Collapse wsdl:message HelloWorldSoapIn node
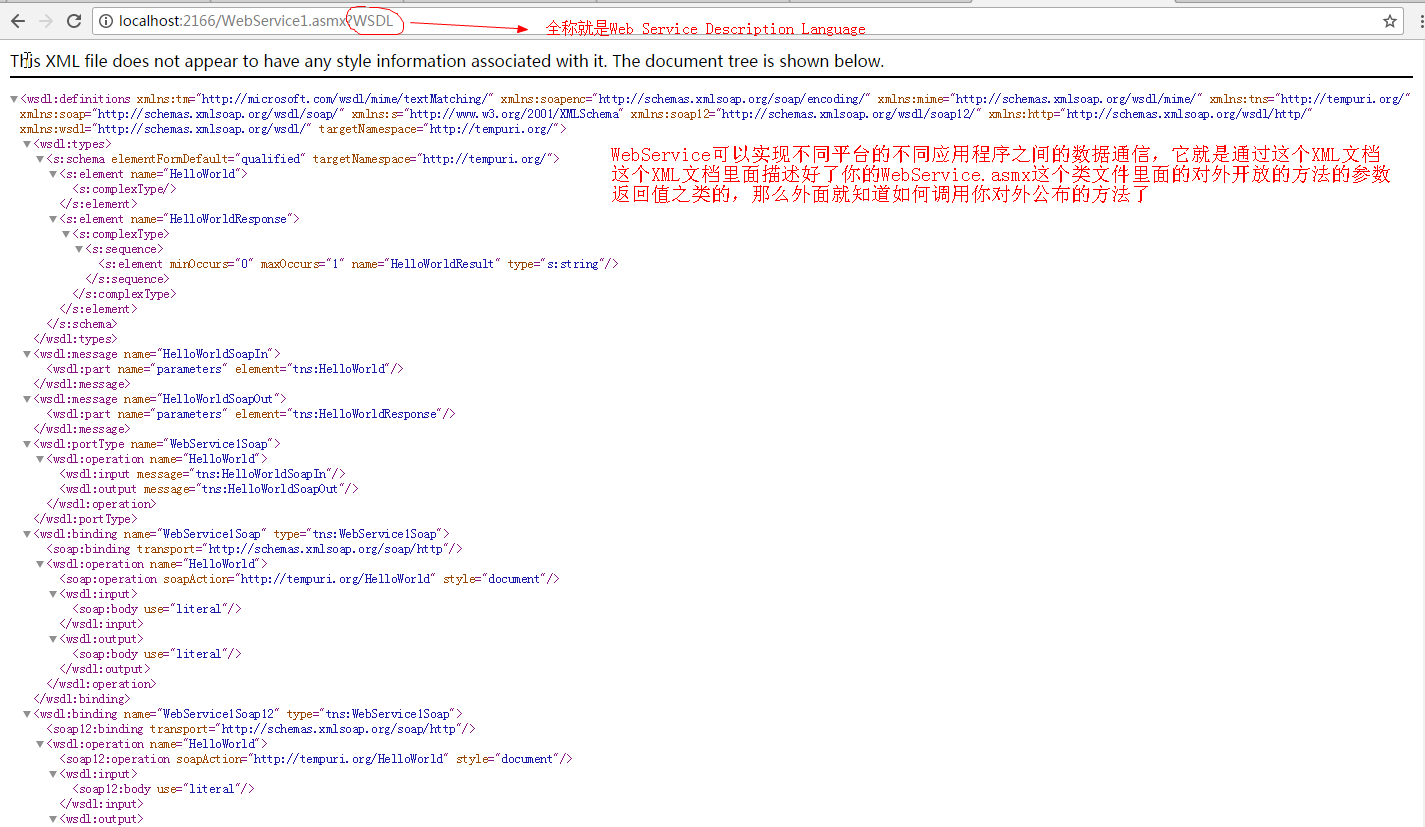 (x=27, y=354)
